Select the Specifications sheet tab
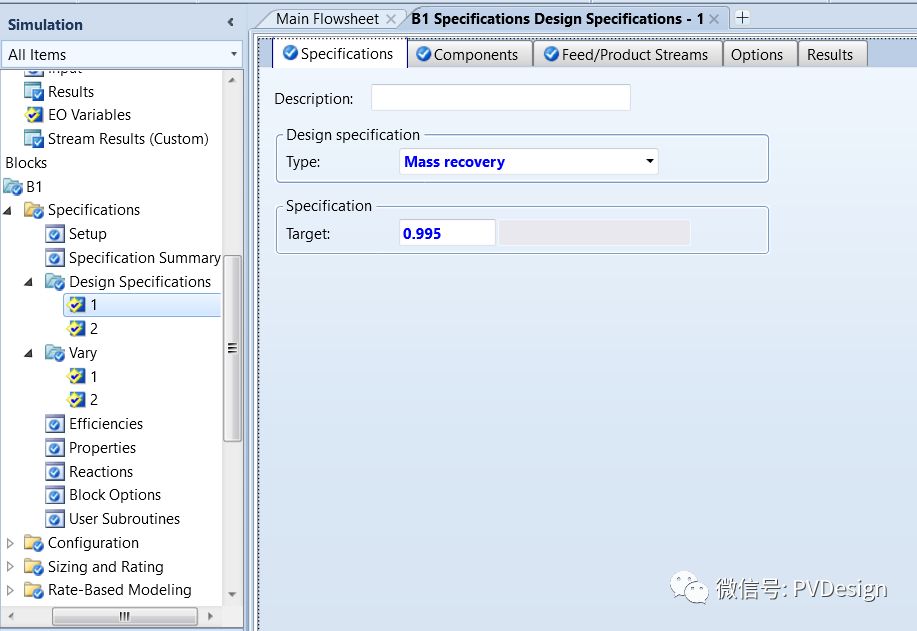This screenshot has width=917, height=631. [x=339, y=54]
